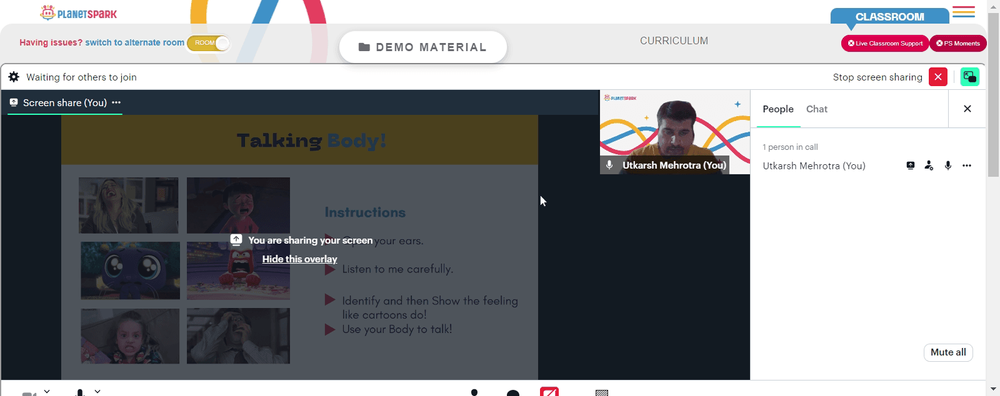Click the green picture-in-picture layout icon

970,77
